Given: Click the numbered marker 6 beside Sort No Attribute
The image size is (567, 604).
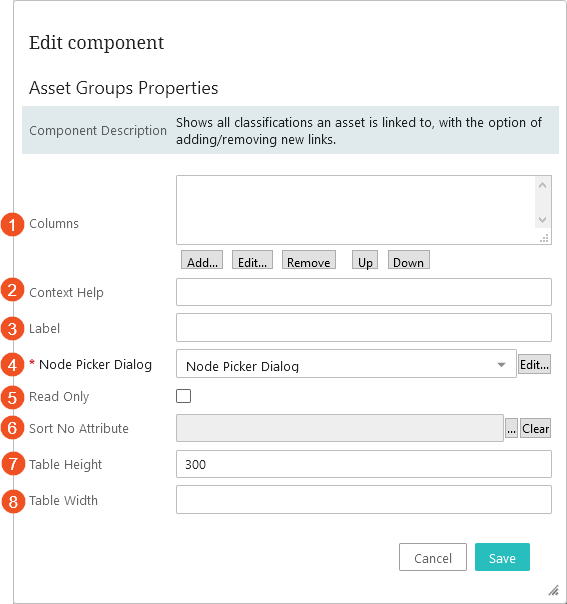Looking at the screenshot, I should click(x=13, y=428).
